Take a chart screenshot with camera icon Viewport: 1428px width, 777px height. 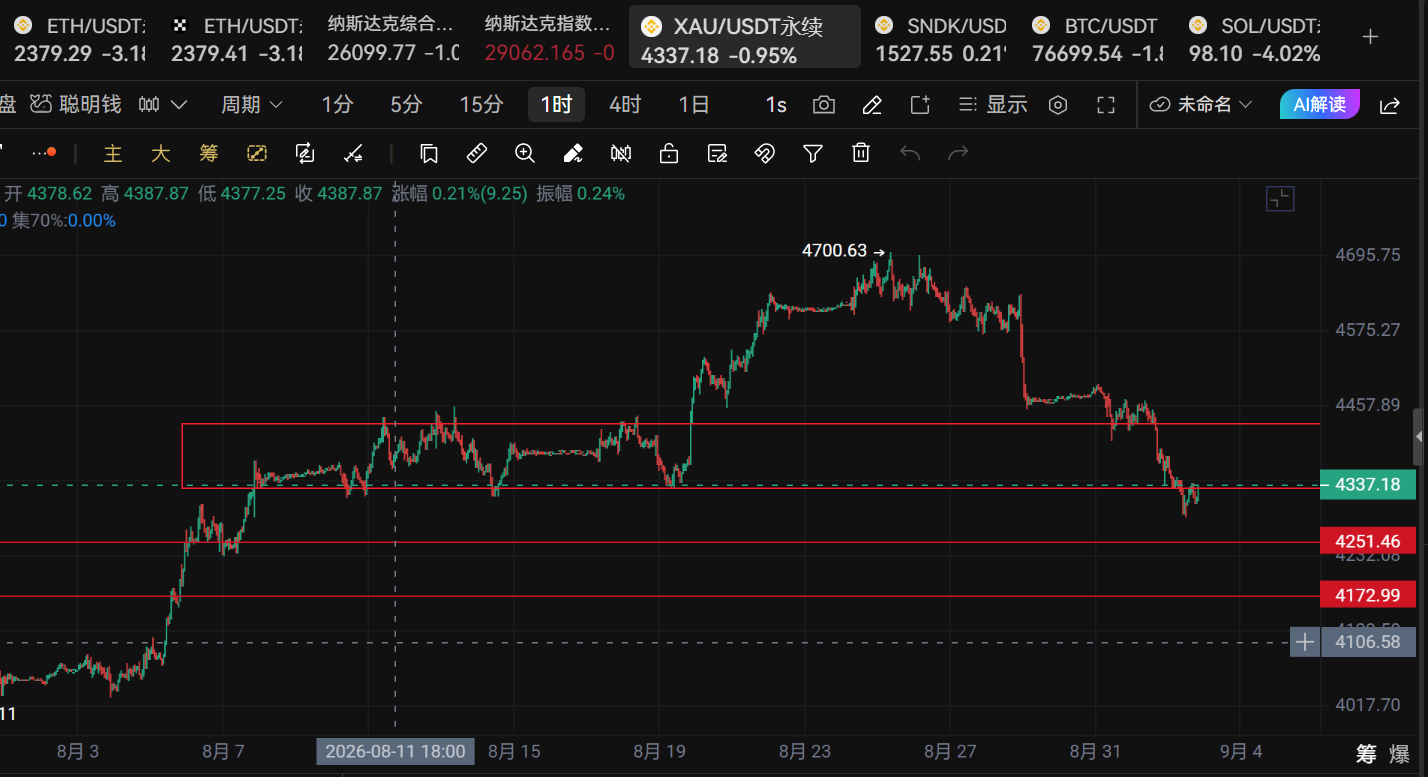point(823,104)
